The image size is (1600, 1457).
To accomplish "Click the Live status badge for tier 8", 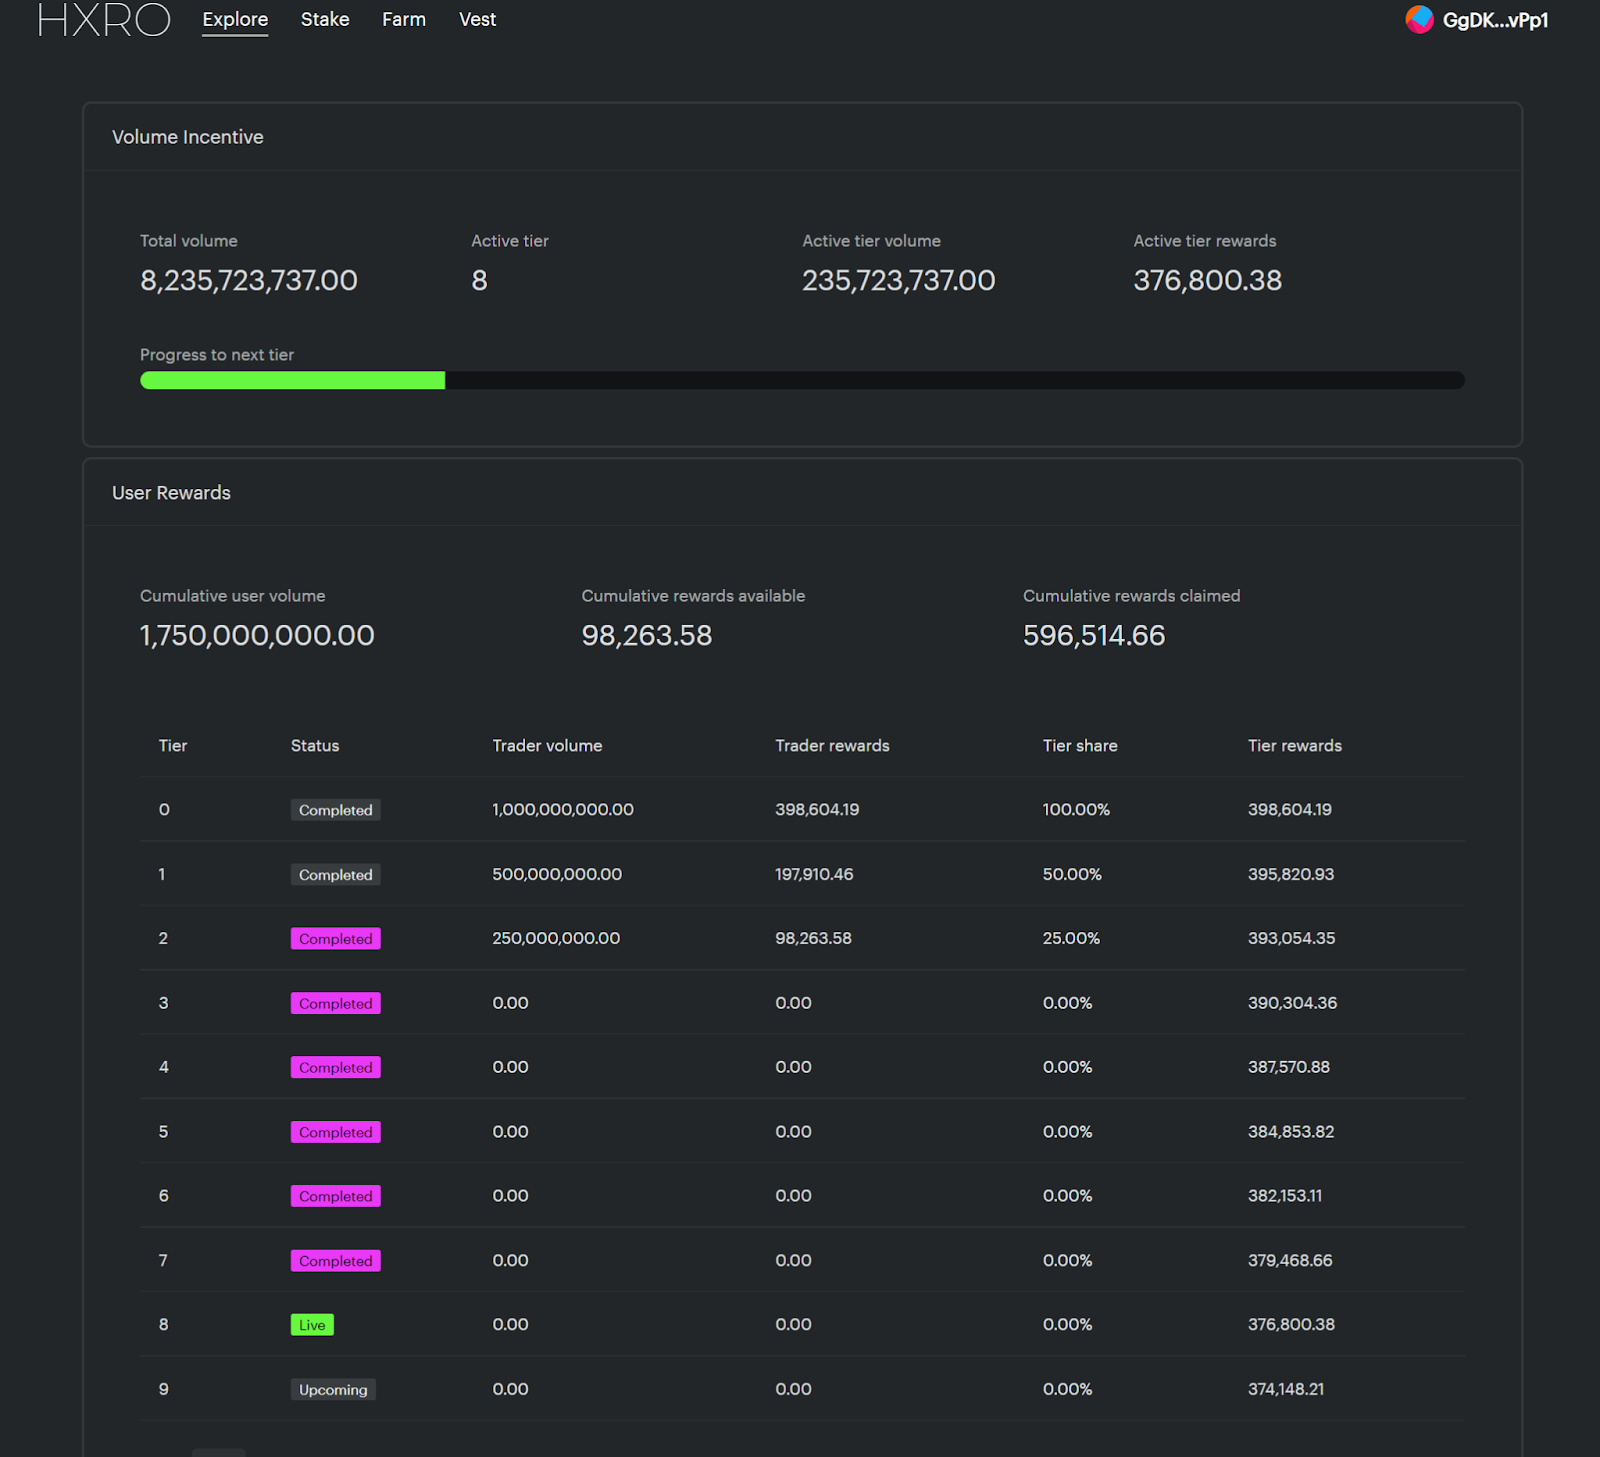I will (x=312, y=1325).
